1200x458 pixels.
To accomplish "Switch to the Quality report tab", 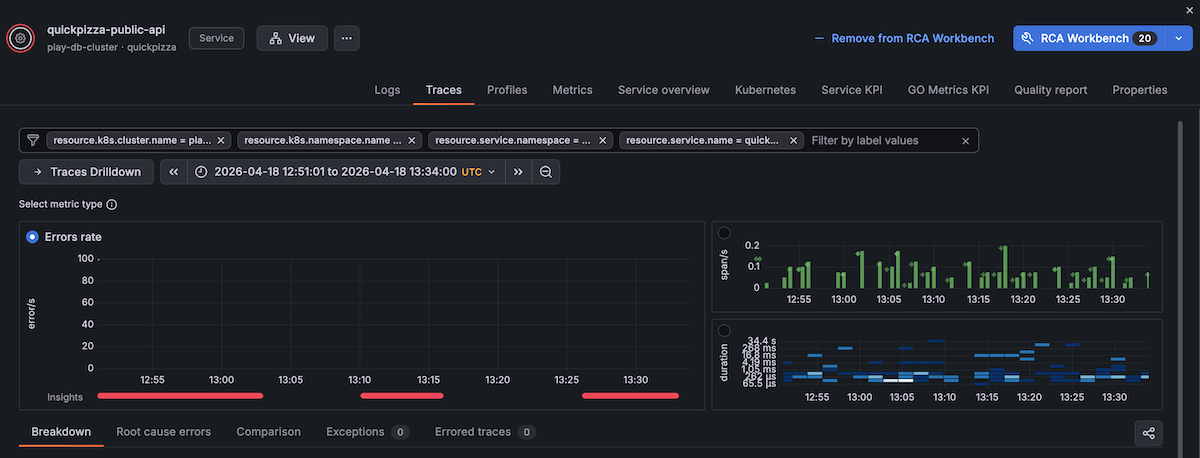I will coord(1050,90).
